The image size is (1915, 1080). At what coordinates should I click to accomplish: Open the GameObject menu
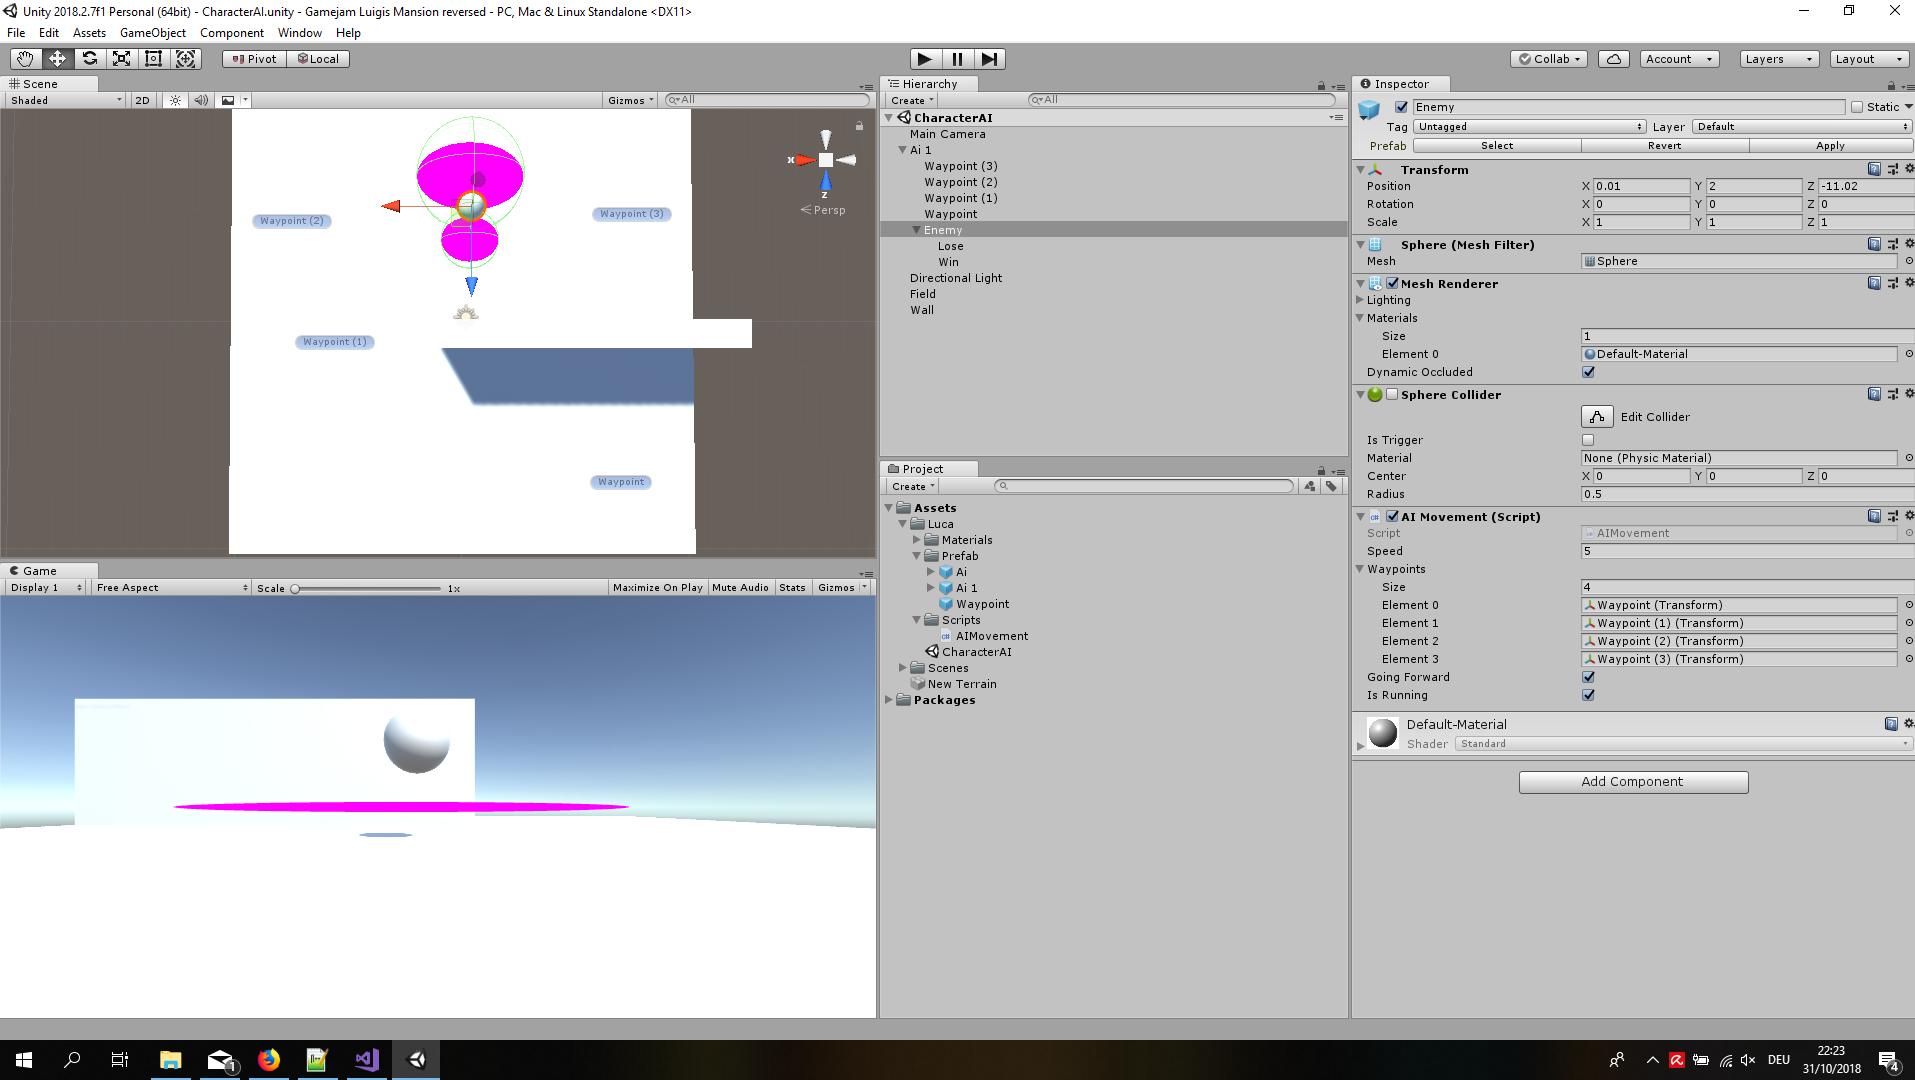(152, 32)
